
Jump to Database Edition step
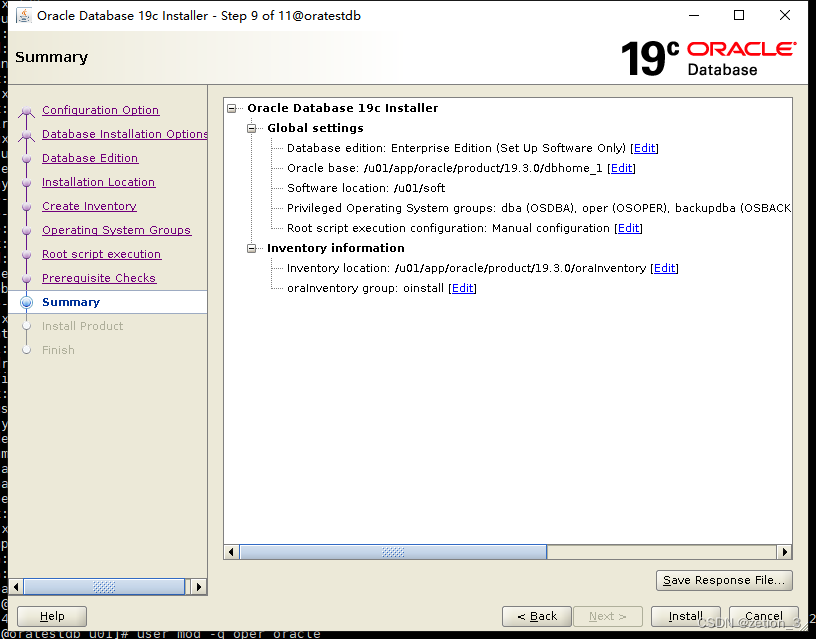click(90, 158)
